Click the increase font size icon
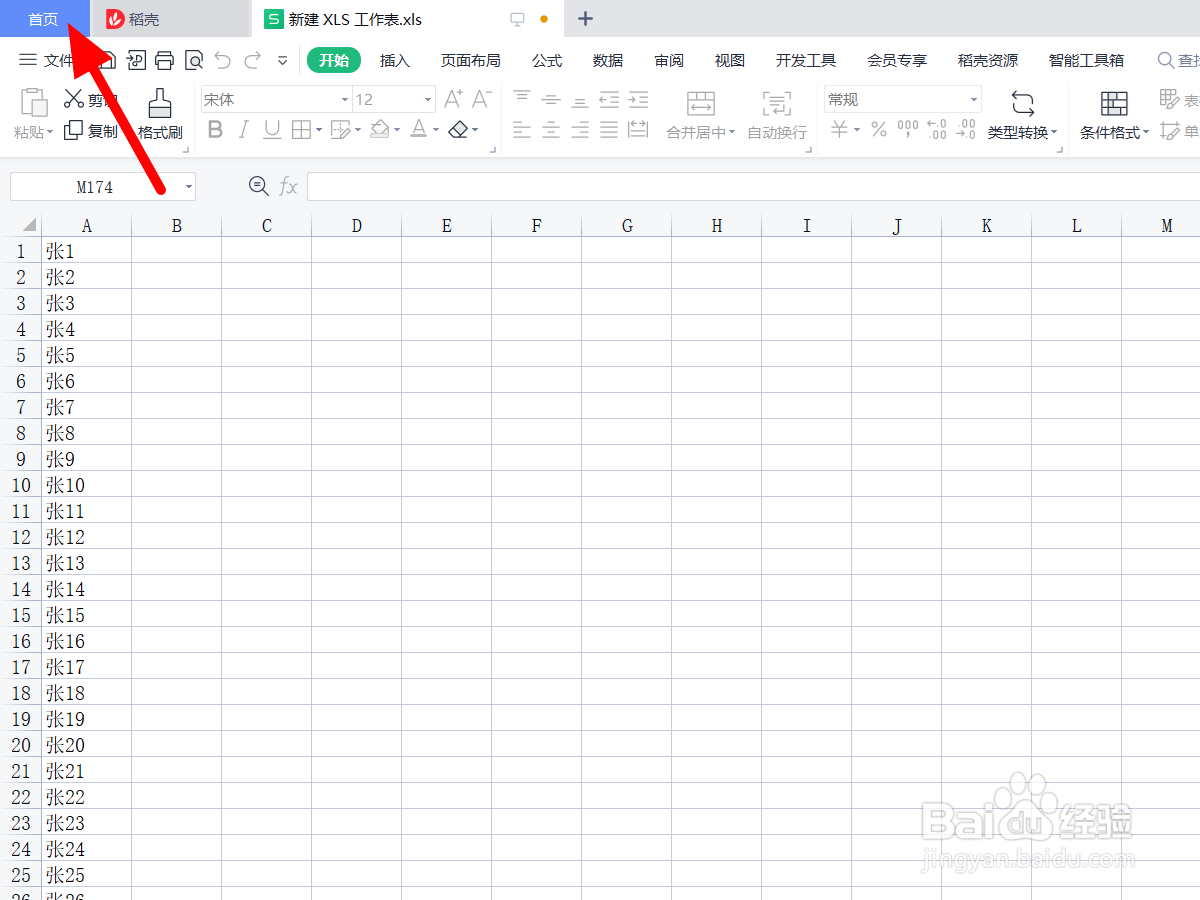The width and height of the screenshot is (1200, 900). (452, 99)
